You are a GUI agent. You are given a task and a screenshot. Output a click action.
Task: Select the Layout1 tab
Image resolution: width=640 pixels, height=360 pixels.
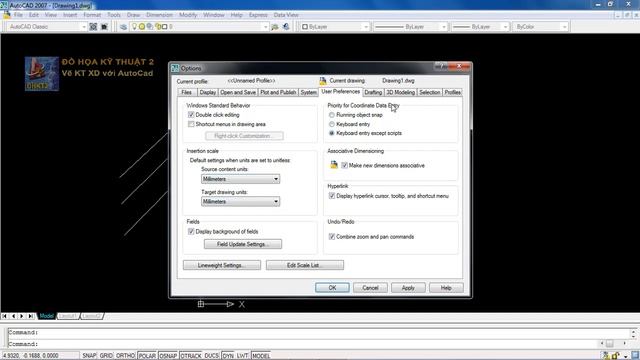coord(68,316)
